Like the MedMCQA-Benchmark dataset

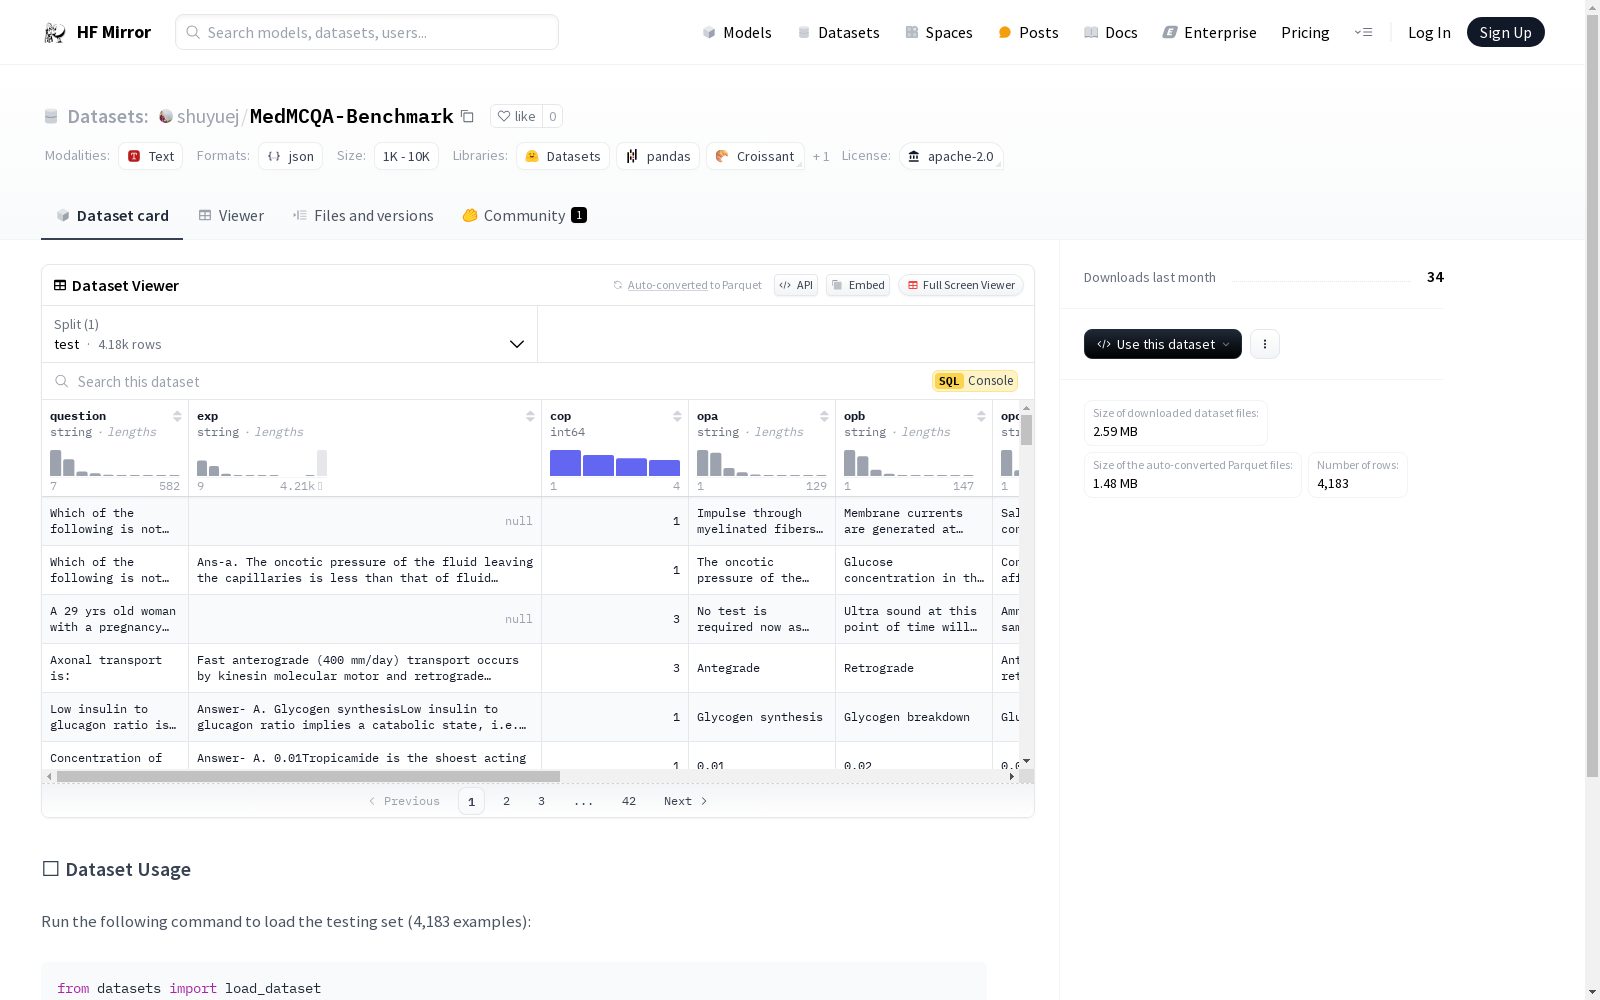point(517,116)
